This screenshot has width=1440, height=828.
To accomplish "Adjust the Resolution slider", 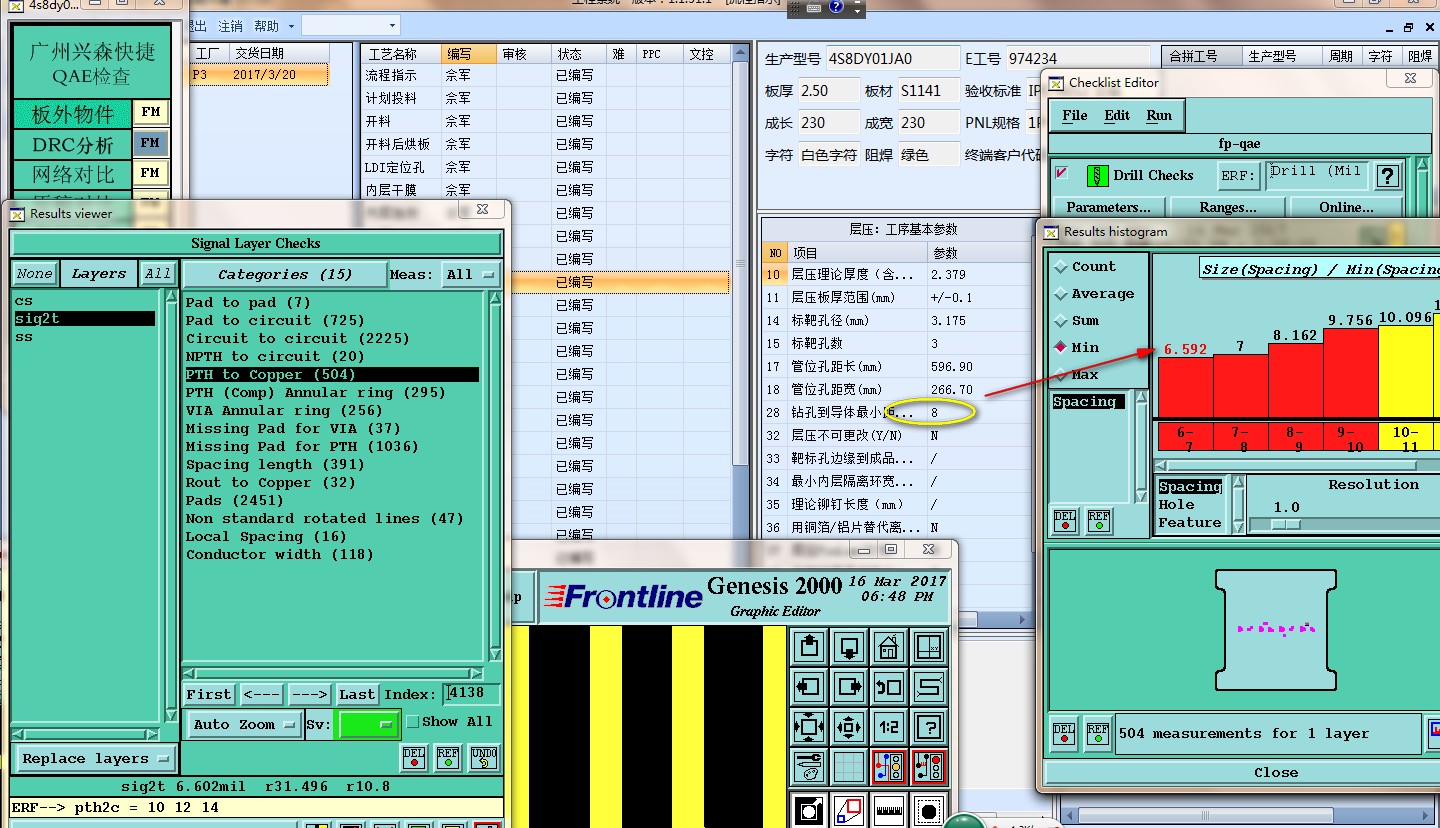I will pos(1287,524).
